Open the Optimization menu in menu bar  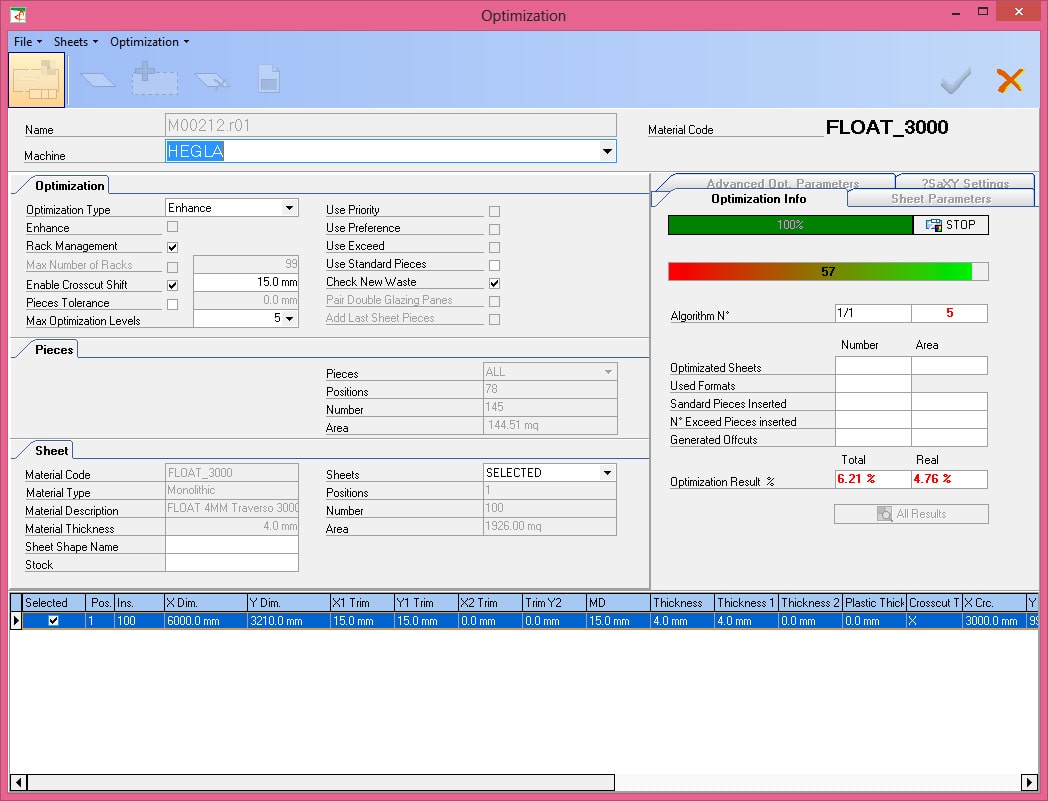[149, 41]
